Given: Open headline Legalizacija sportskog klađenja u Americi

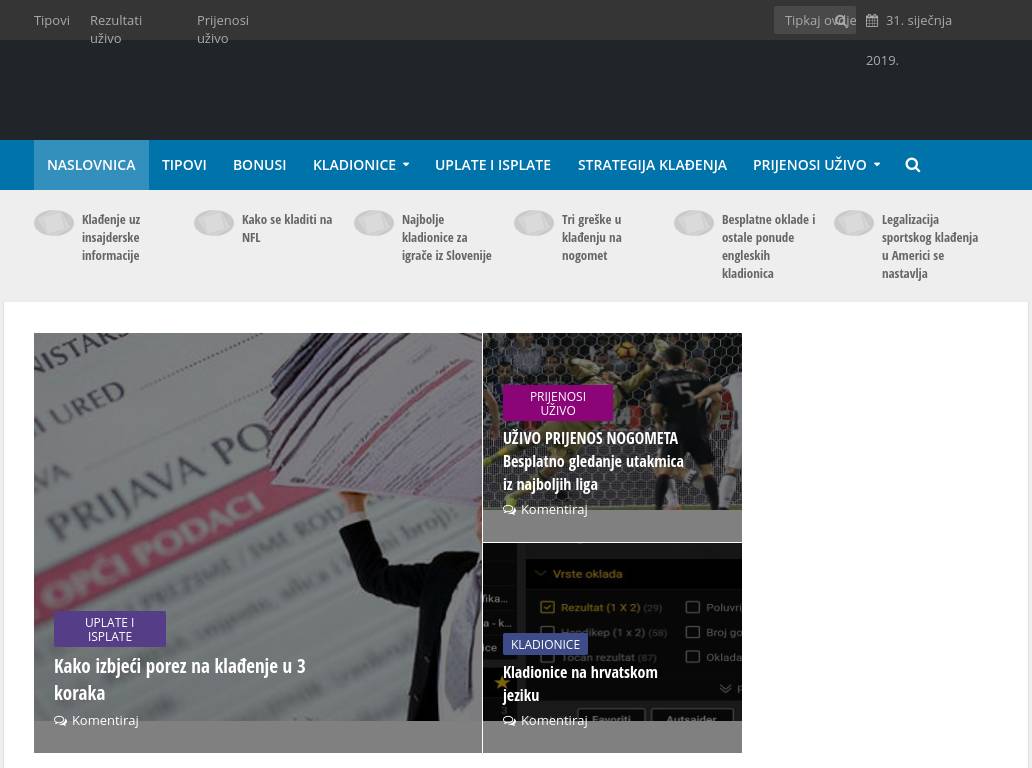Looking at the screenshot, I should pos(930,246).
